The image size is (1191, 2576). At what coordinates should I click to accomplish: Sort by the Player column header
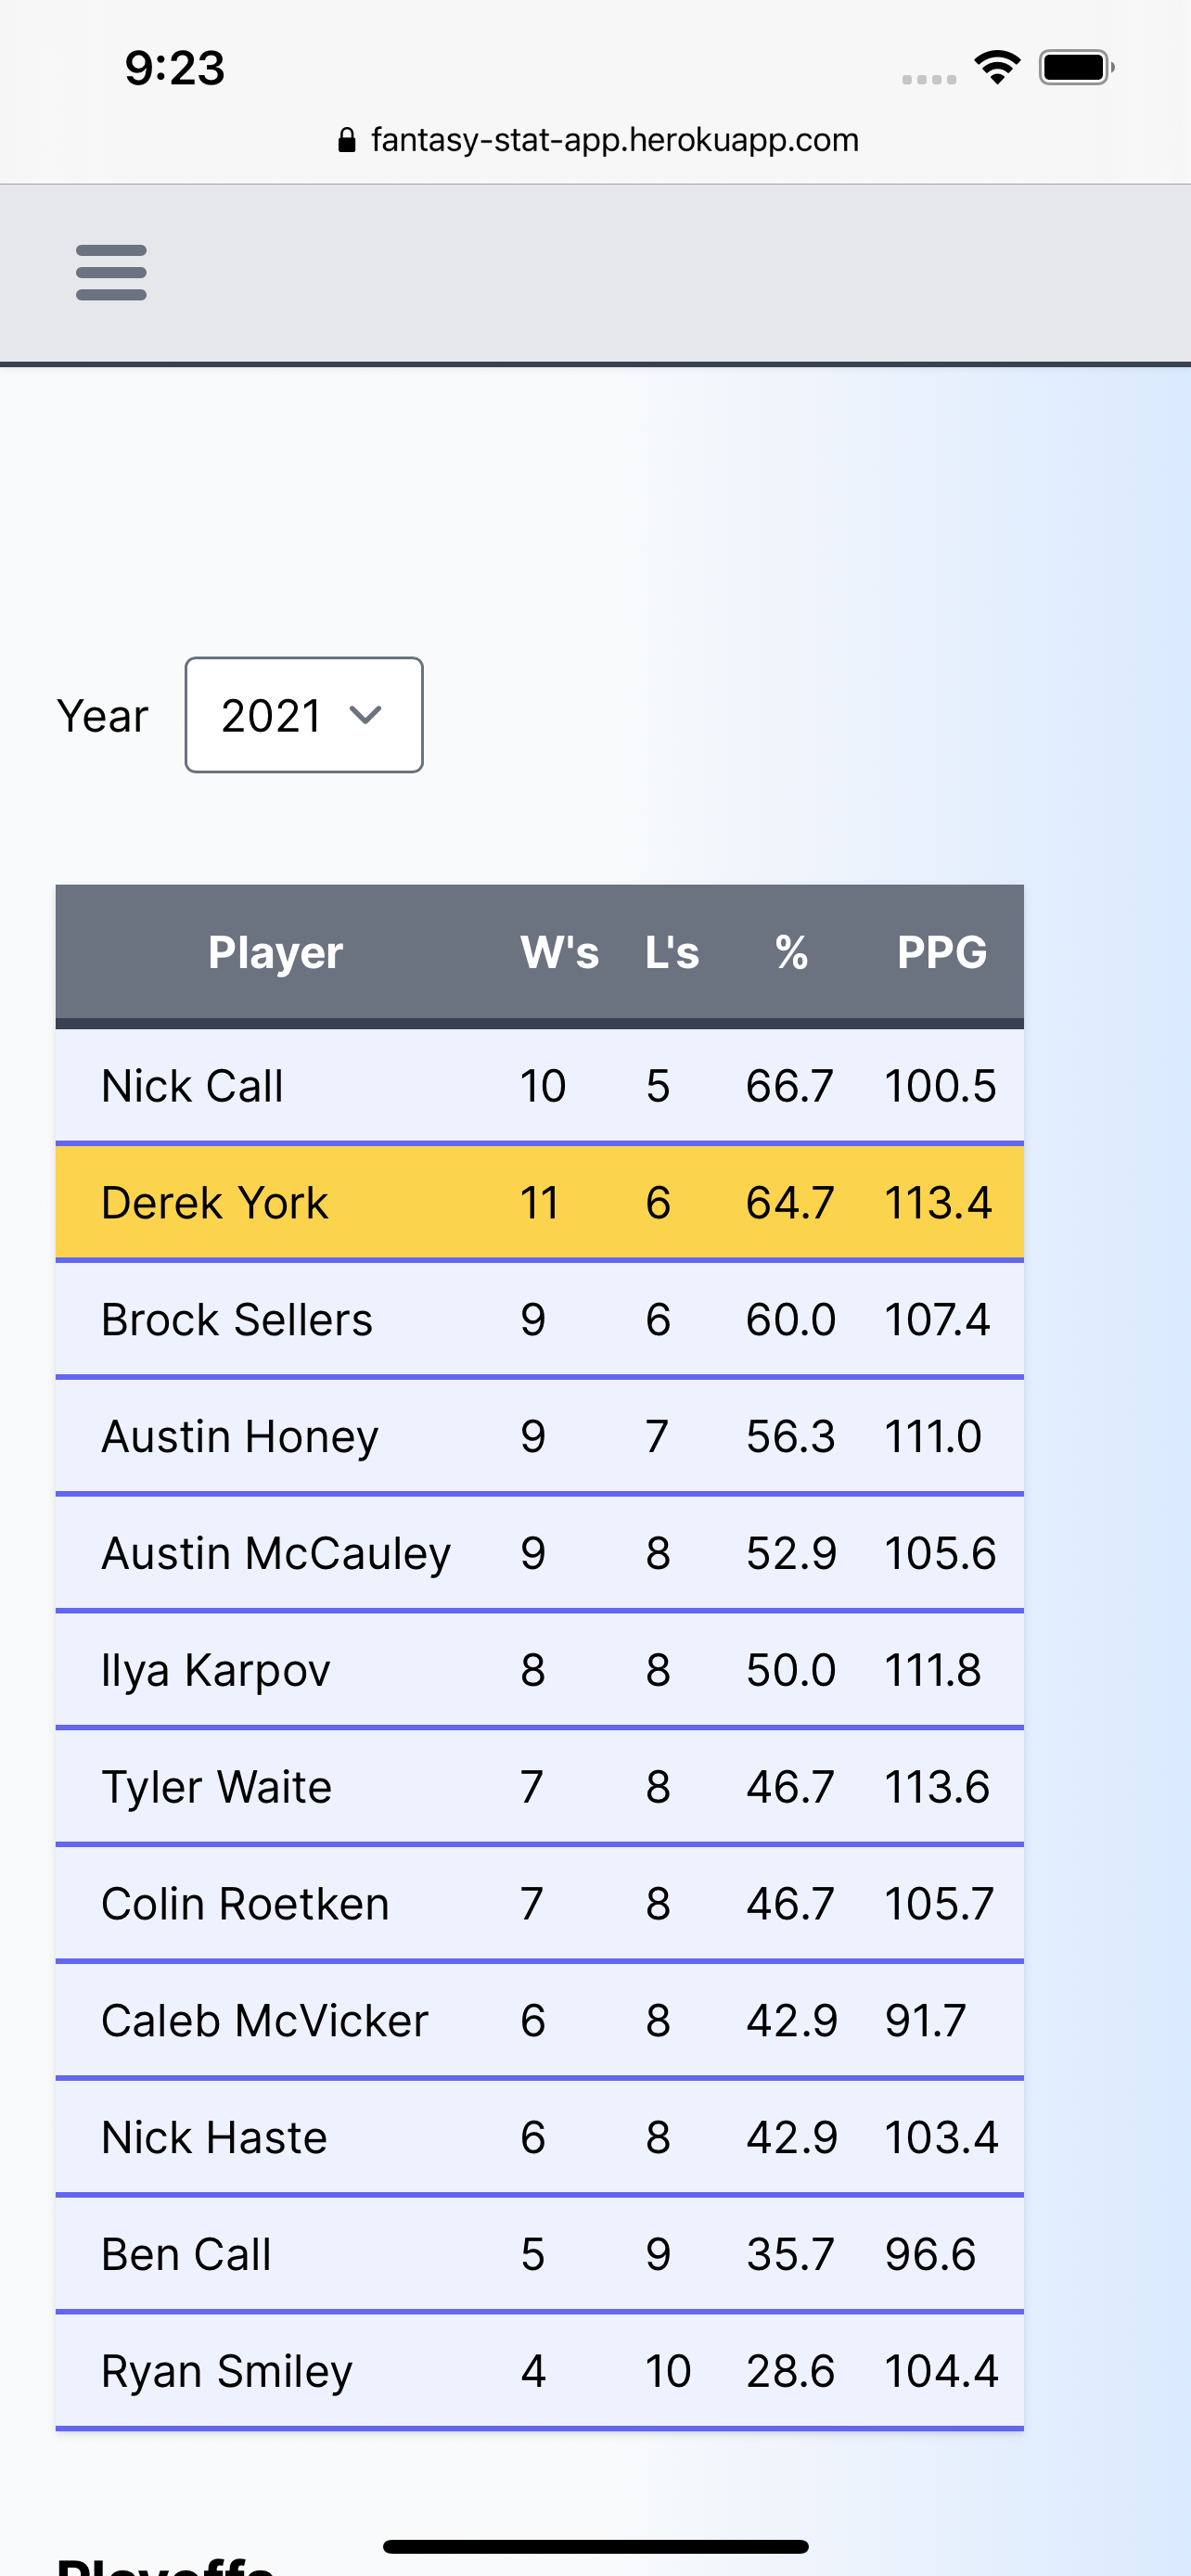[x=275, y=952]
